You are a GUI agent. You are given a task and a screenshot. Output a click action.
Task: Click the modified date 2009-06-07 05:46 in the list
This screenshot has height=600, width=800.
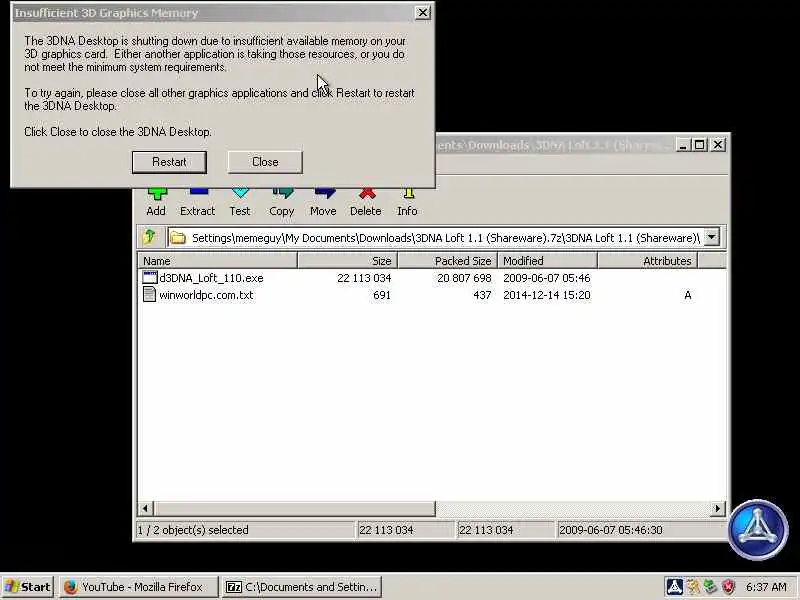tap(546, 278)
